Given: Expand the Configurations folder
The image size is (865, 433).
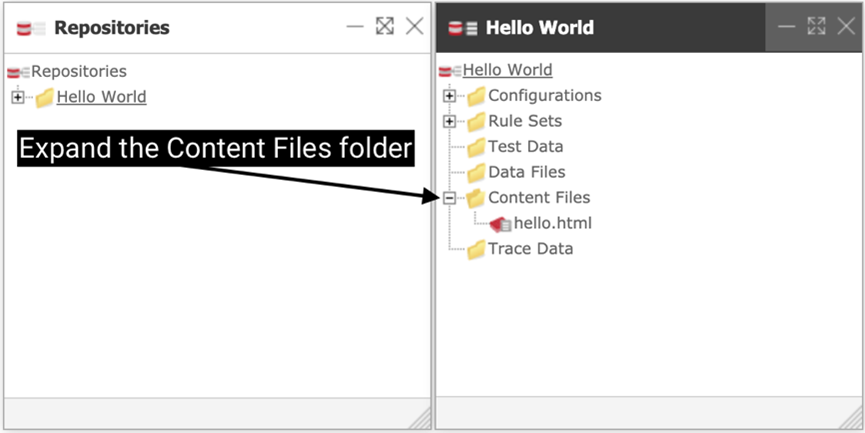Looking at the screenshot, I should click(449, 96).
